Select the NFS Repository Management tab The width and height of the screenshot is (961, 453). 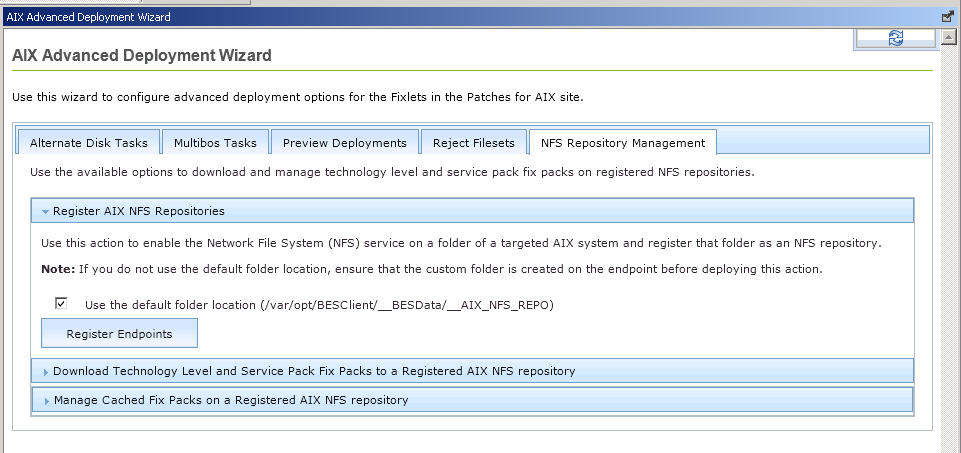tap(622, 143)
